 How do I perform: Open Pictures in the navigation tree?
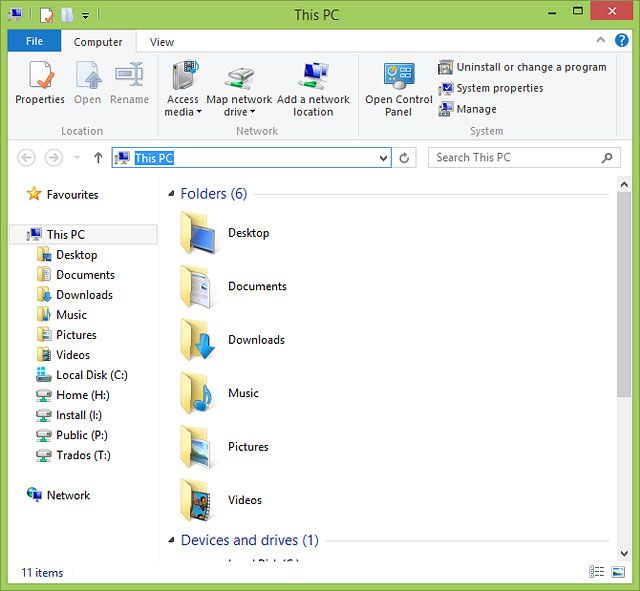[x=67, y=335]
